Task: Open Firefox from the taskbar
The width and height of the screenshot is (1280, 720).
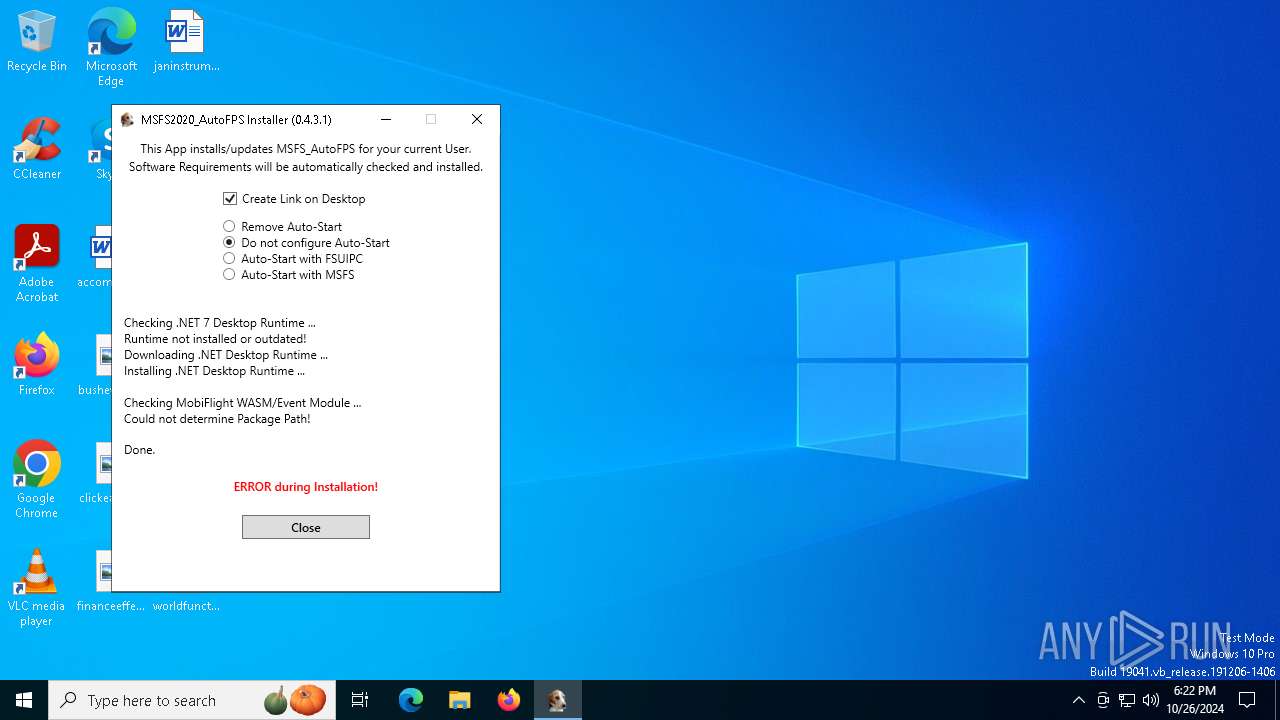Action: [x=508, y=700]
